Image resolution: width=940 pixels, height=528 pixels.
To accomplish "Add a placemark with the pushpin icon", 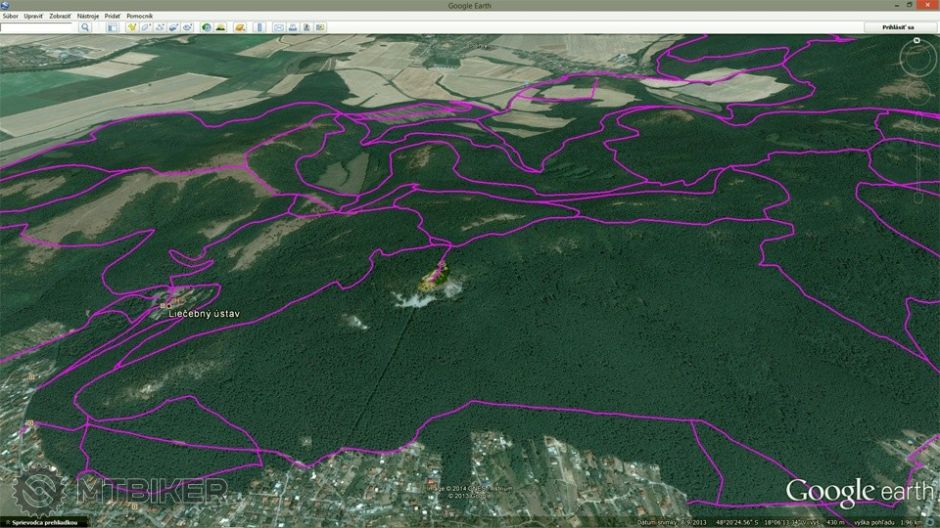I will pos(131,27).
